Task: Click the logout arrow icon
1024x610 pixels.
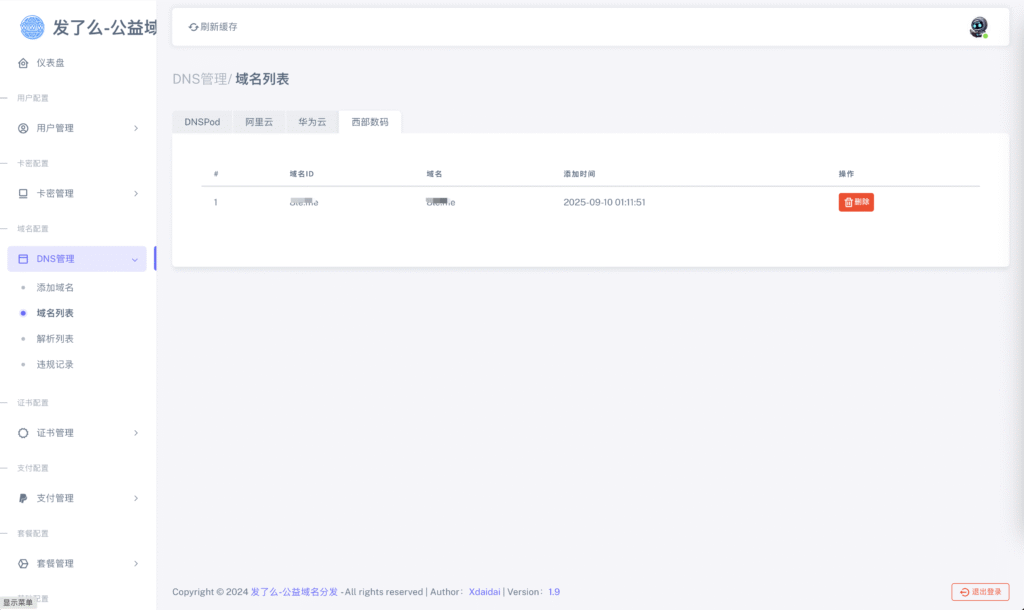Action: click(964, 592)
